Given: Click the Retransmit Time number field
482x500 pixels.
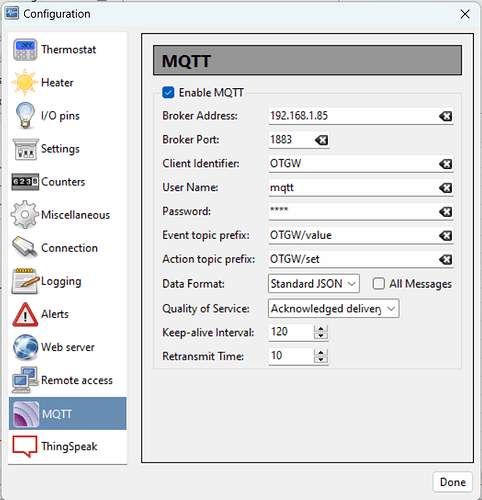Looking at the screenshot, I should 291,356.
